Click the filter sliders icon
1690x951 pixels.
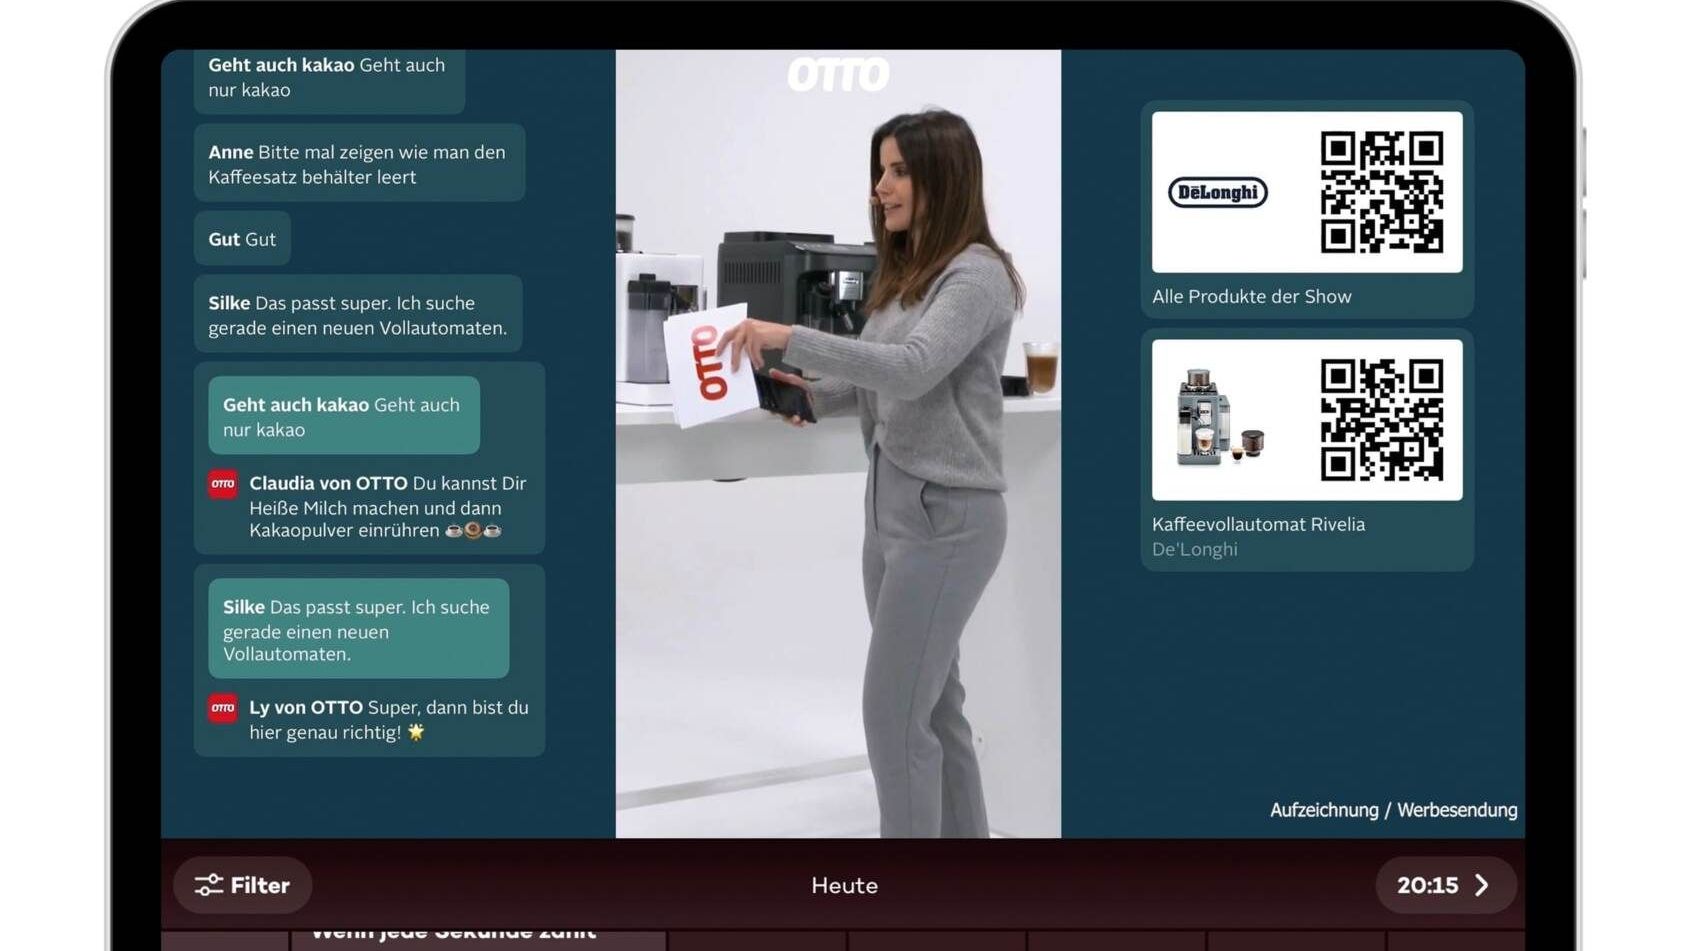(x=208, y=885)
